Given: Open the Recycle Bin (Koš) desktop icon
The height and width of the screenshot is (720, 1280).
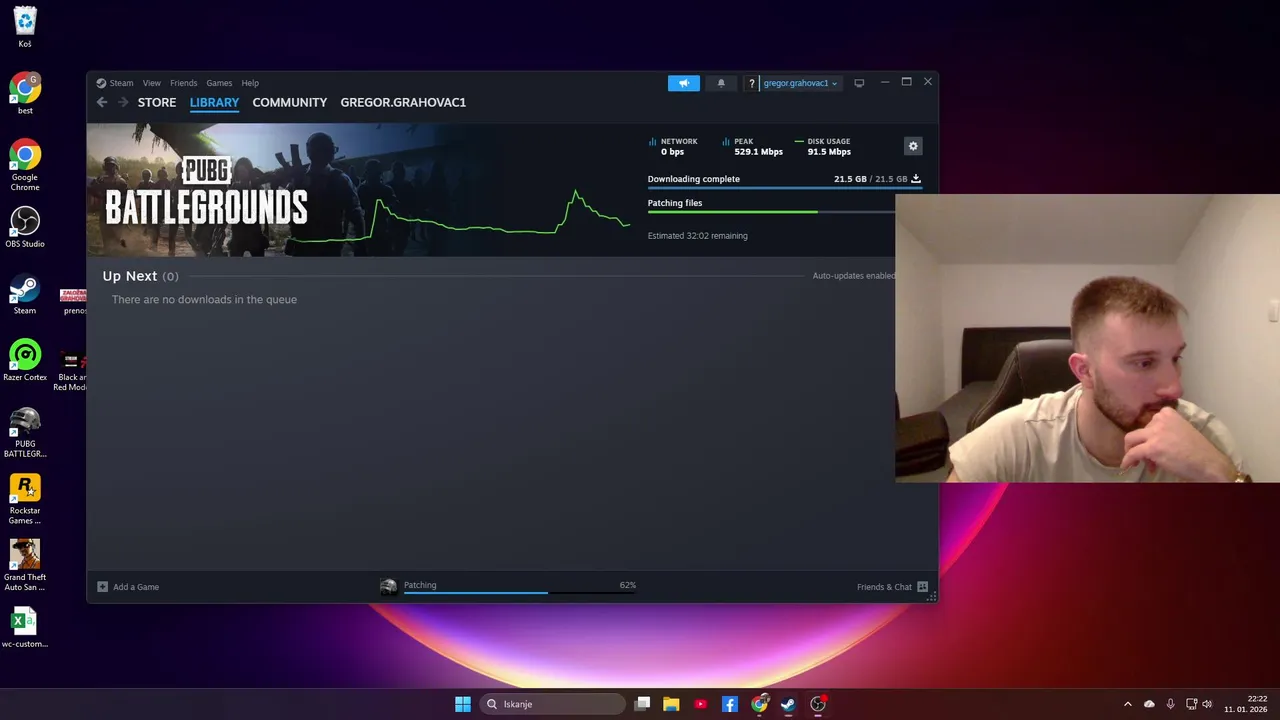Looking at the screenshot, I should click(x=25, y=28).
